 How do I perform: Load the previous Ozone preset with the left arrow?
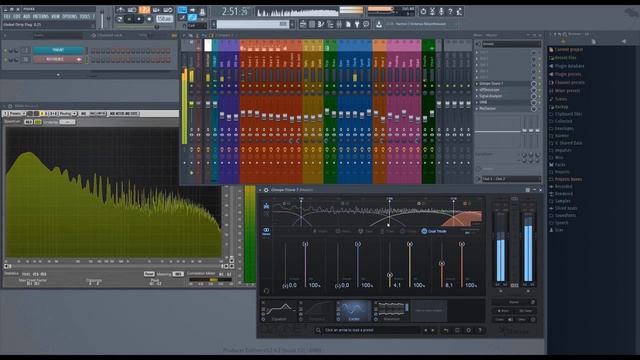coord(426,330)
